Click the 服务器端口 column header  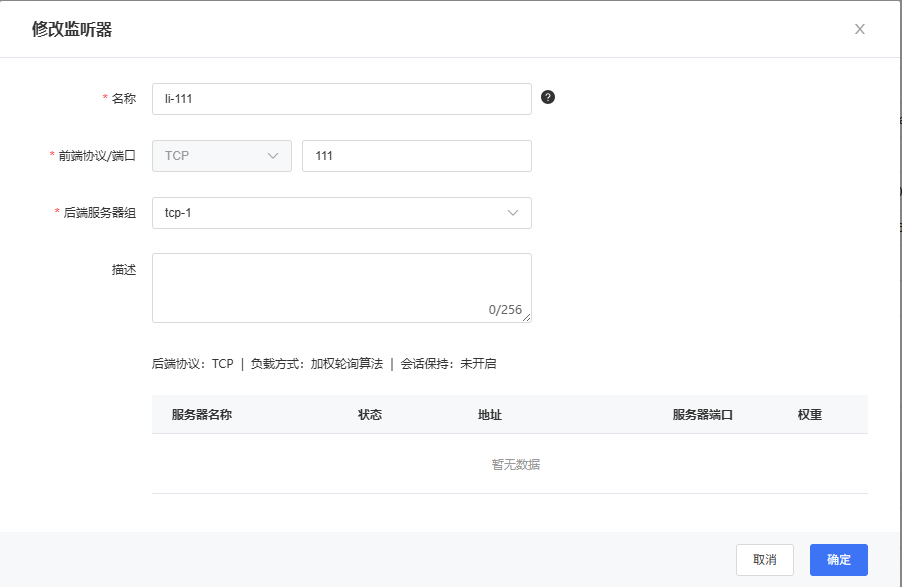703,415
